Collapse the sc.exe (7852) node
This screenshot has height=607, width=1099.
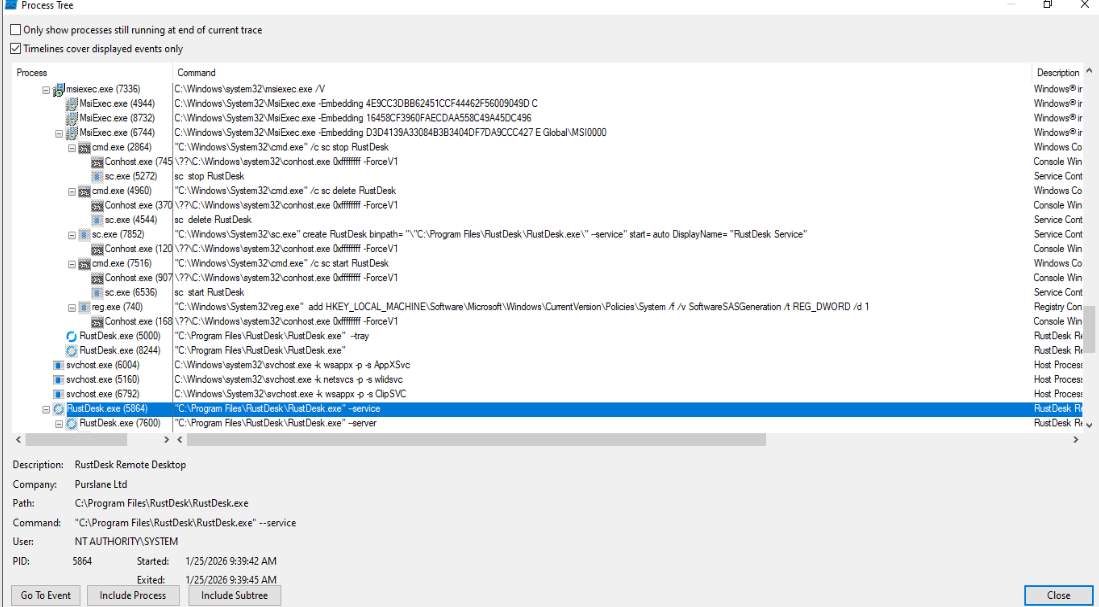[71, 234]
